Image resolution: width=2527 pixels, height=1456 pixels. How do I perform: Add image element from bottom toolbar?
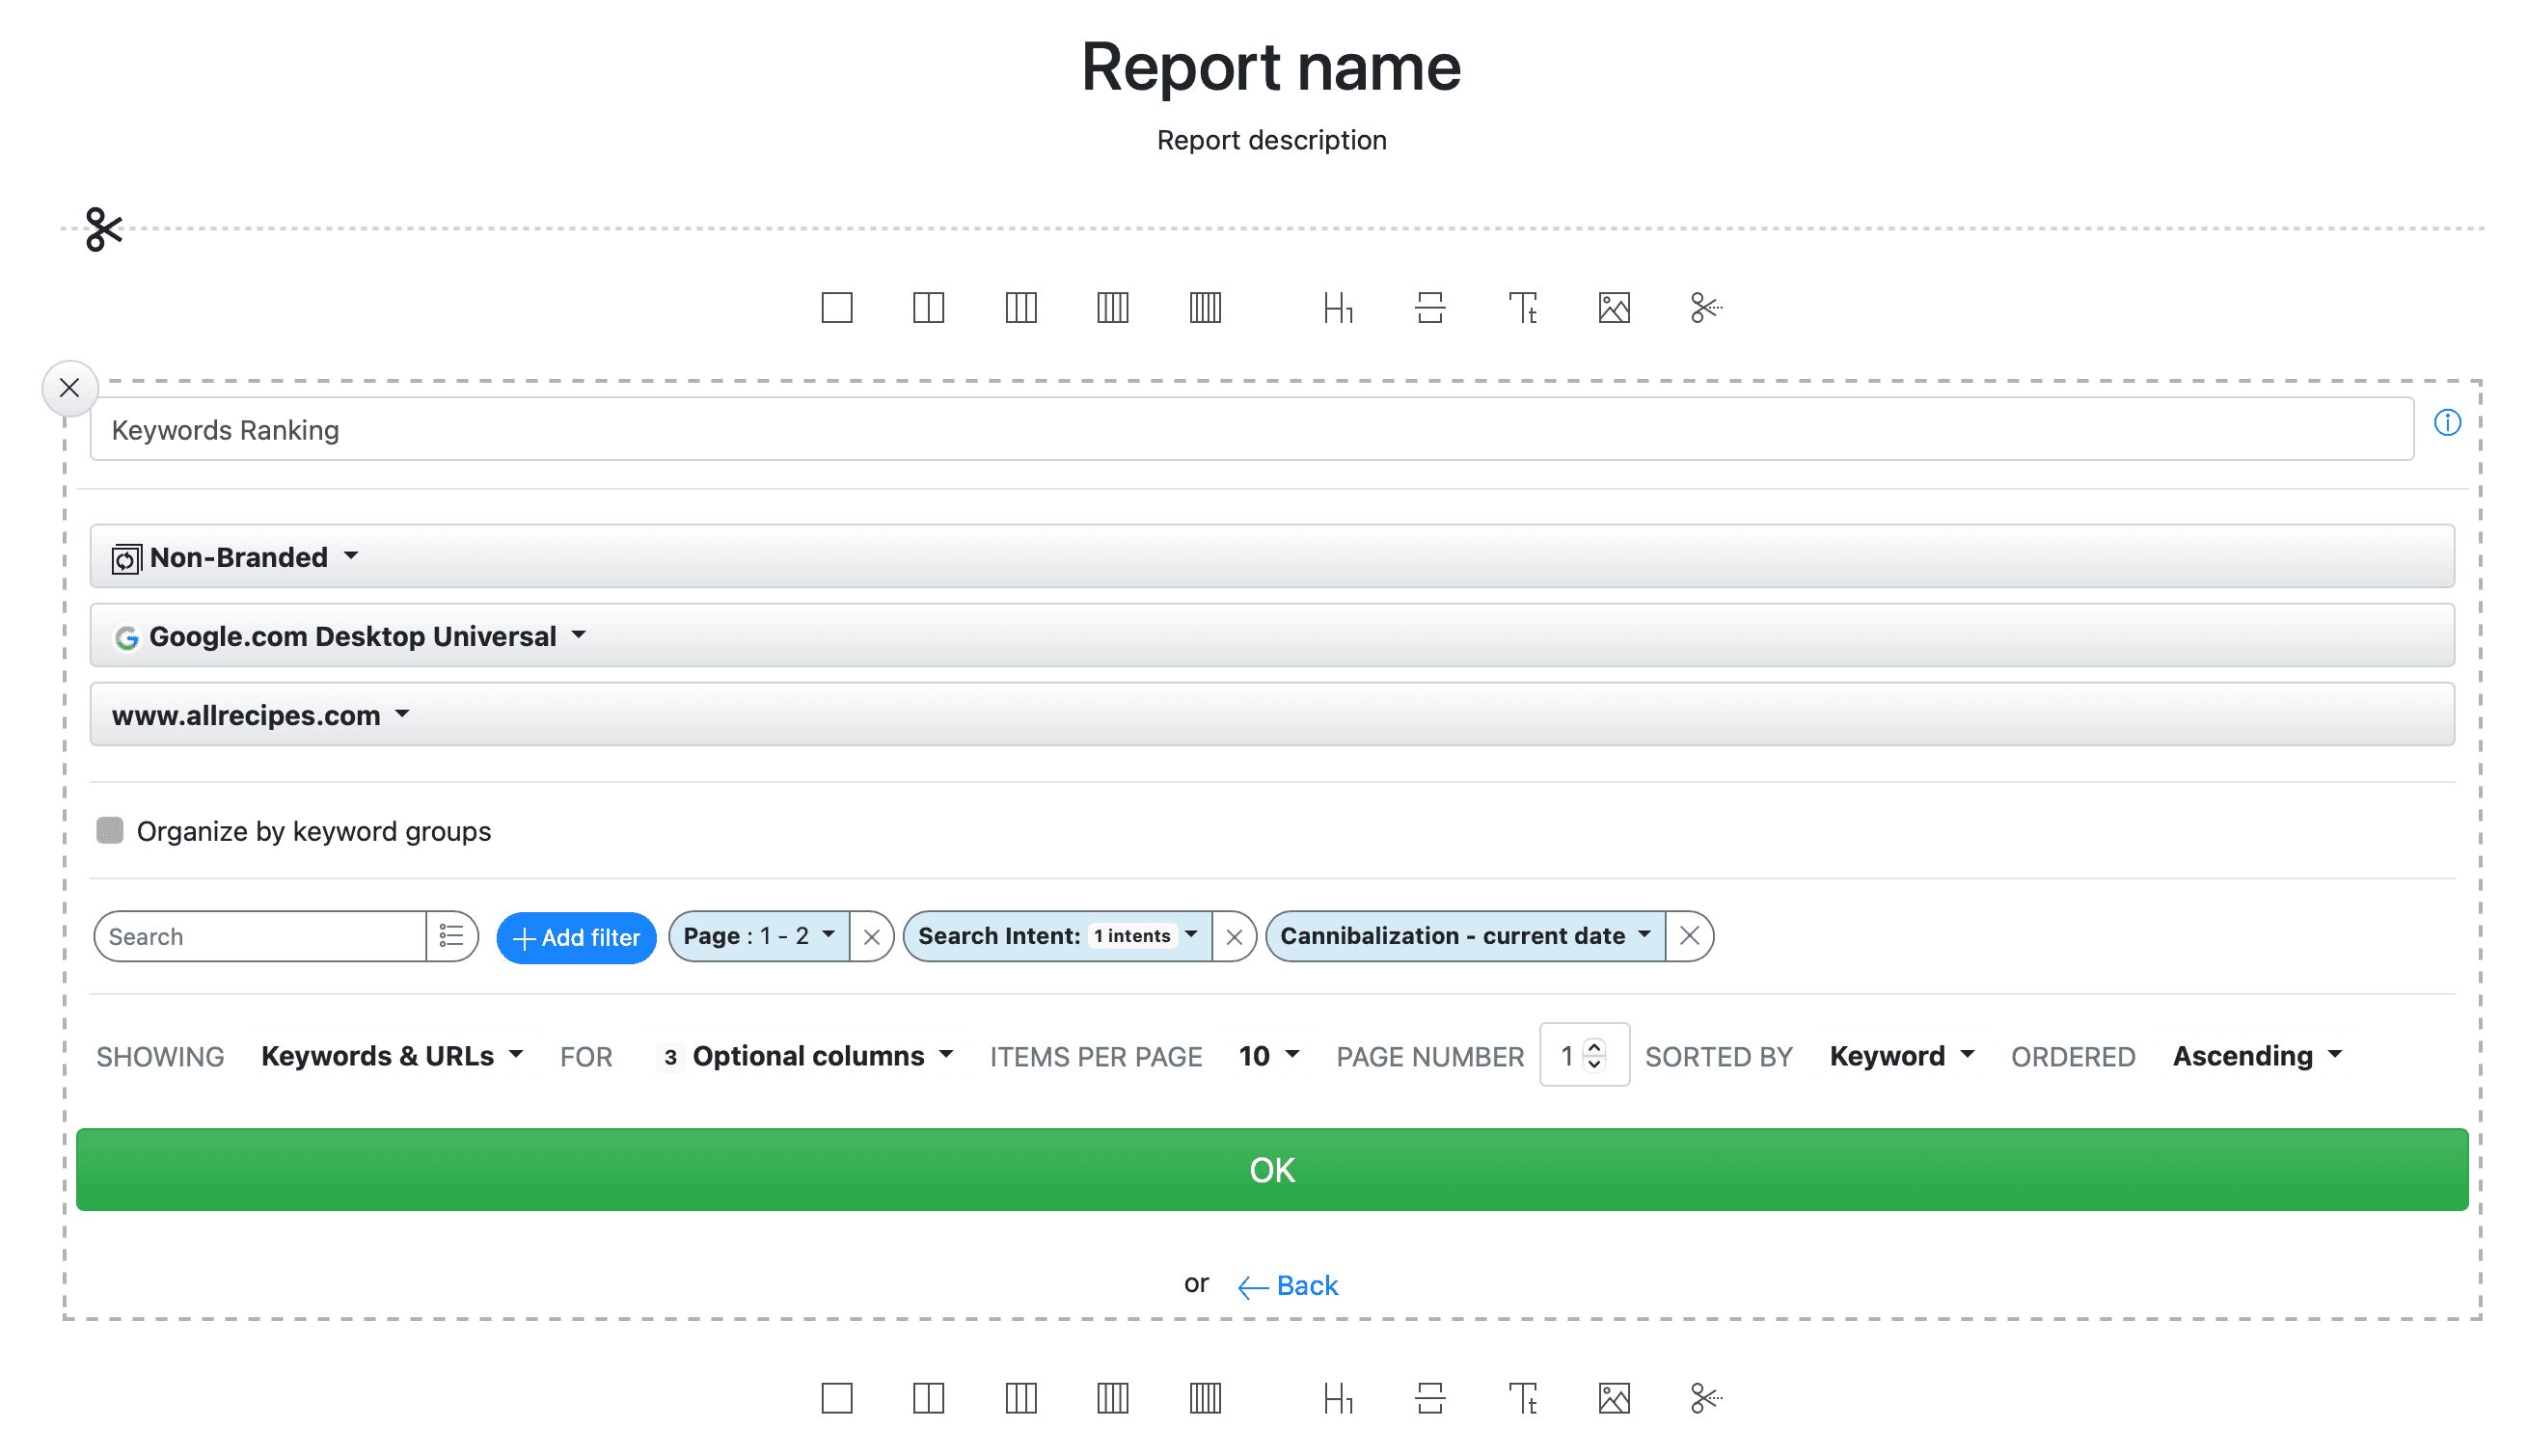click(x=1613, y=1397)
